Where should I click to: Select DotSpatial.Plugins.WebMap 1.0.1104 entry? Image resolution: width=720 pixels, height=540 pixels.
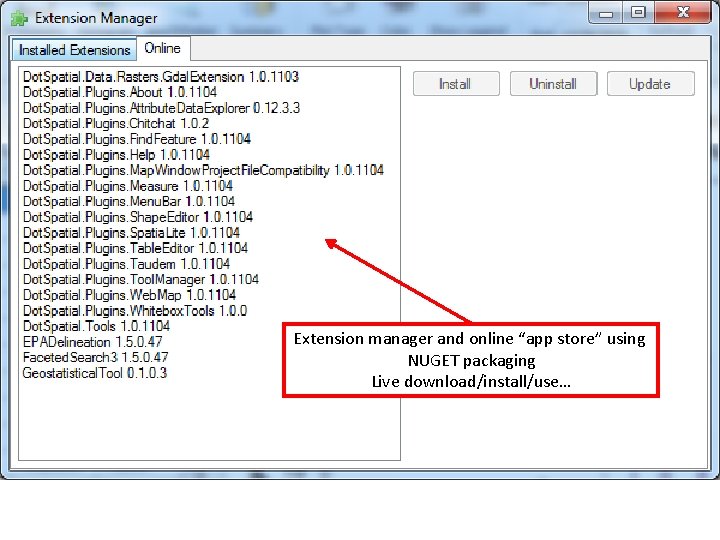[129, 295]
